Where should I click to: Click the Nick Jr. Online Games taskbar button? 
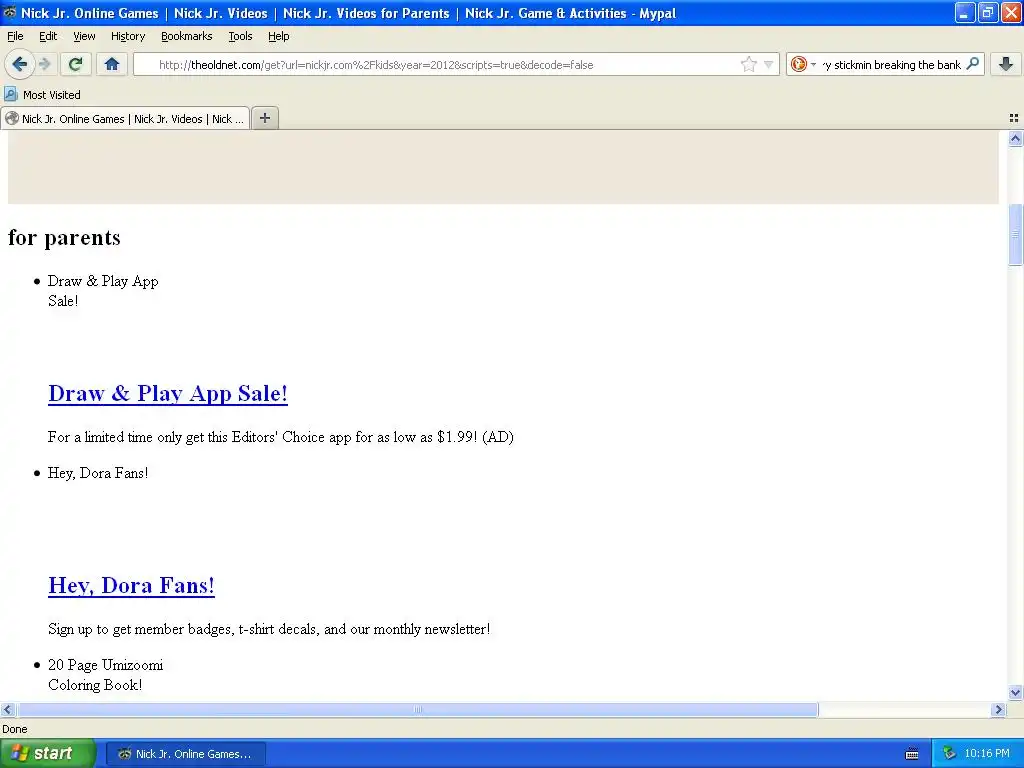[x=185, y=754]
